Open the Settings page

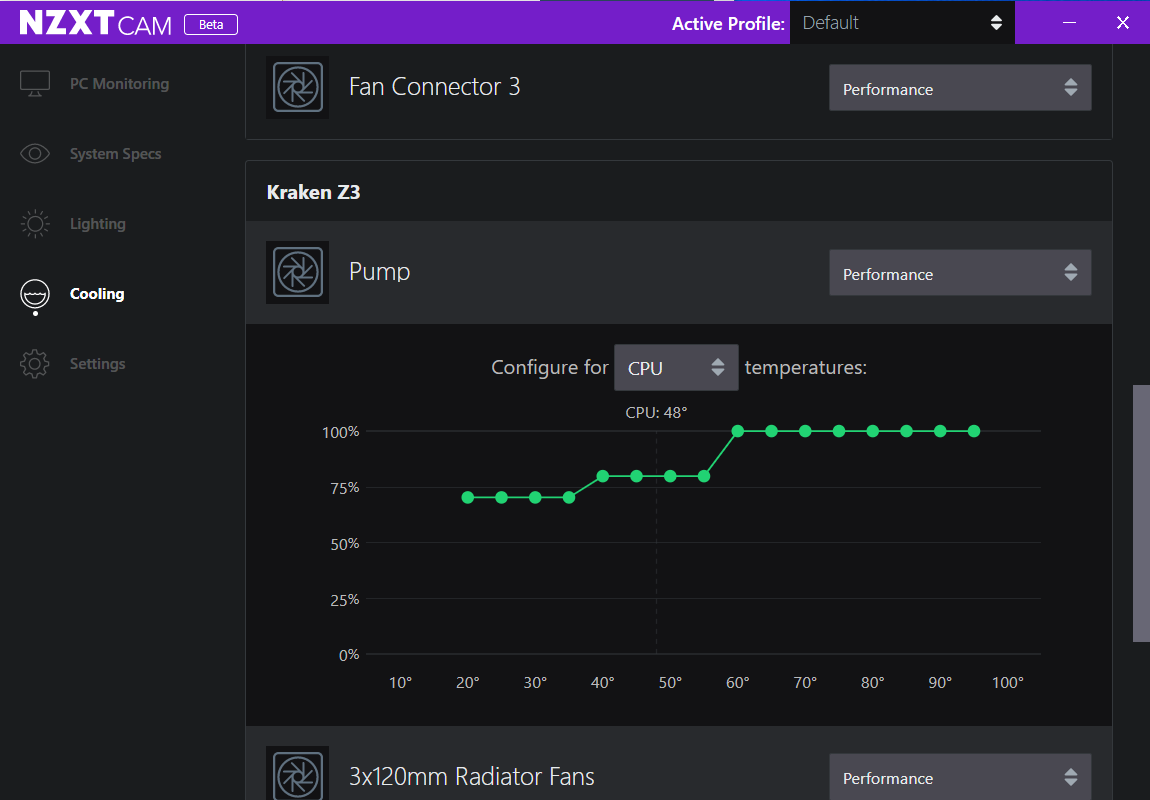(98, 364)
